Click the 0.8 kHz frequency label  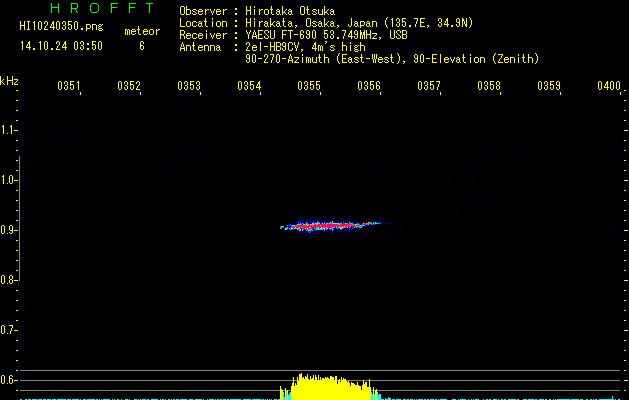[x=8, y=280]
